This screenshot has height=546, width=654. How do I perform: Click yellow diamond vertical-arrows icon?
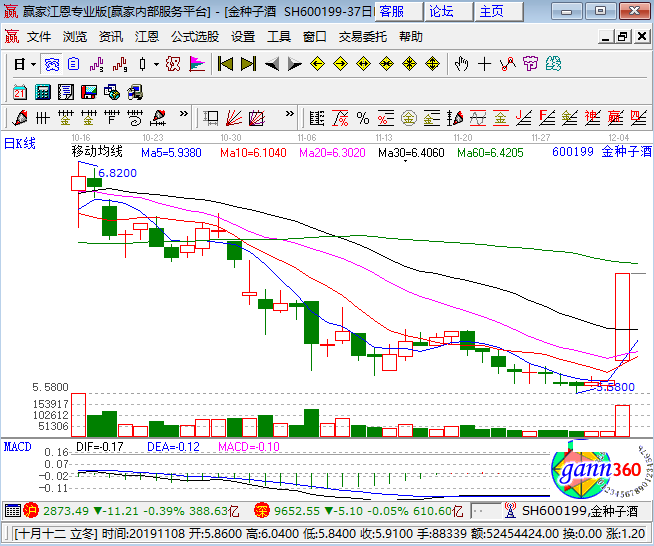click(x=432, y=64)
